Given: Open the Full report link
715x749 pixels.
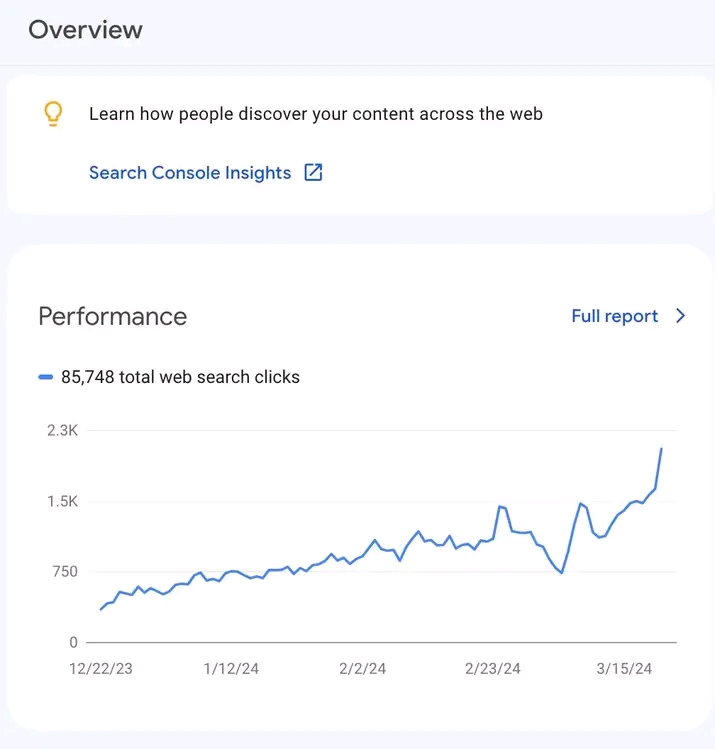Looking at the screenshot, I should pyautogui.click(x=614, y=316).
